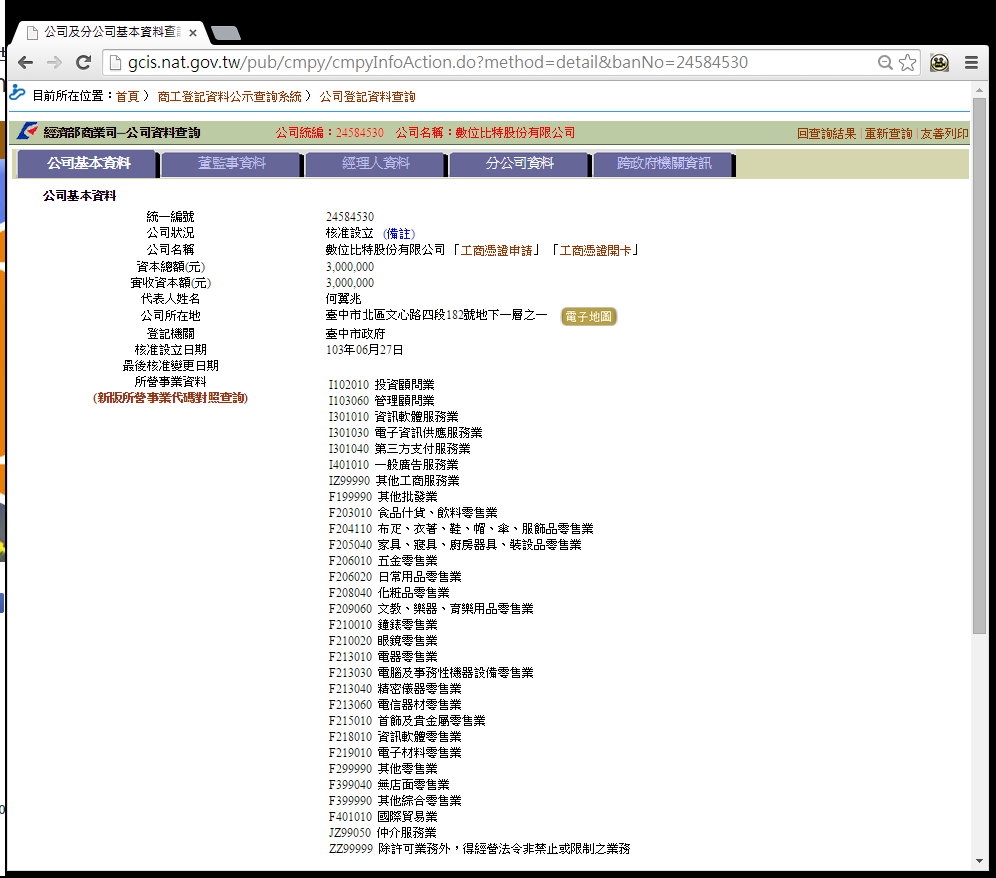Click the row F401010 國際貿易業
Viewport: 996px width, 878px height.
point(383,816)
